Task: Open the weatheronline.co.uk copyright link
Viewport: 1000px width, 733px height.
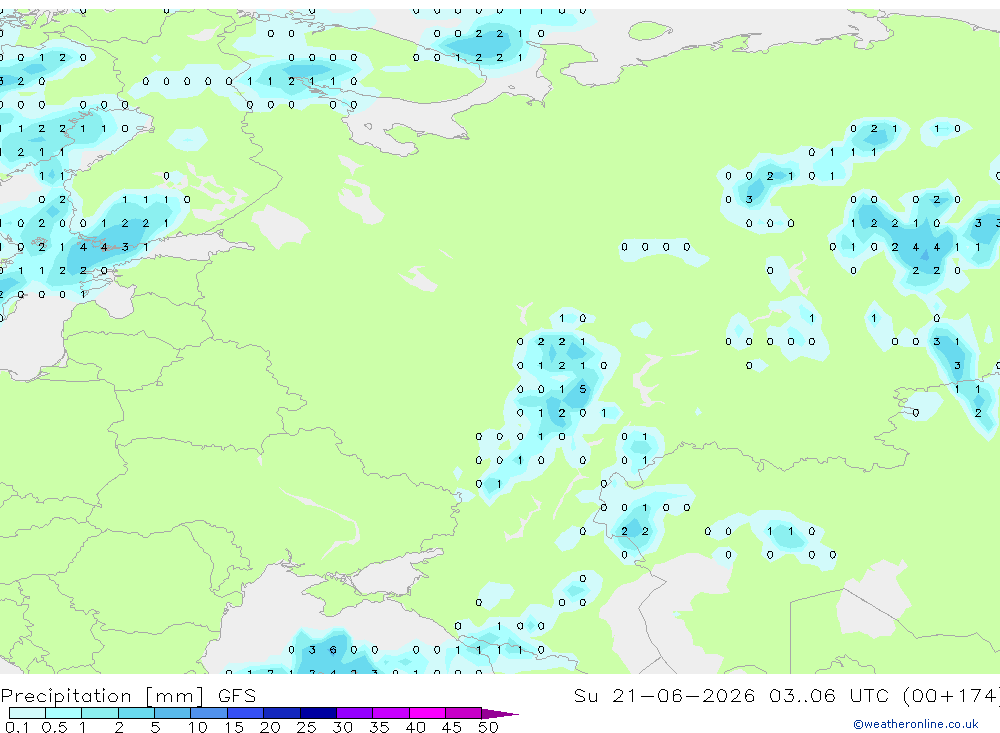Action: 915,724
